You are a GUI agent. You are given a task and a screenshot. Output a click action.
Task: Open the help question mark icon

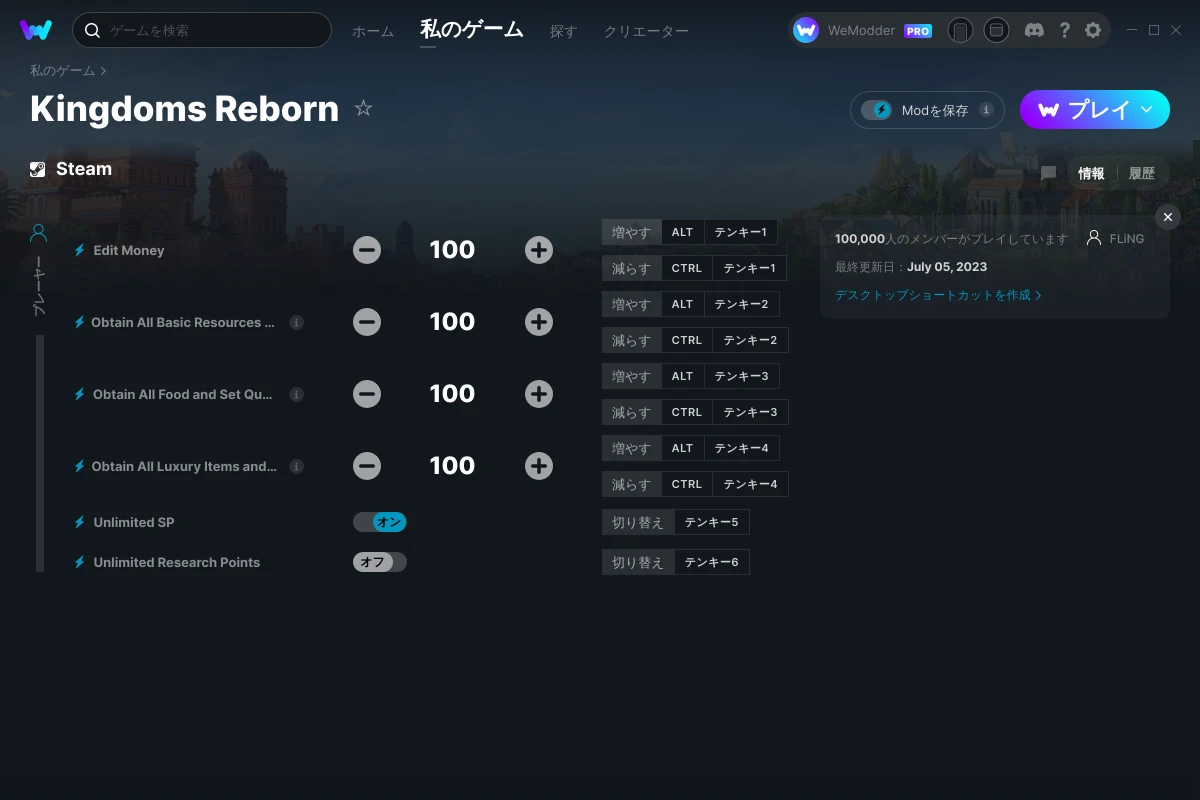click(1064, 30)
